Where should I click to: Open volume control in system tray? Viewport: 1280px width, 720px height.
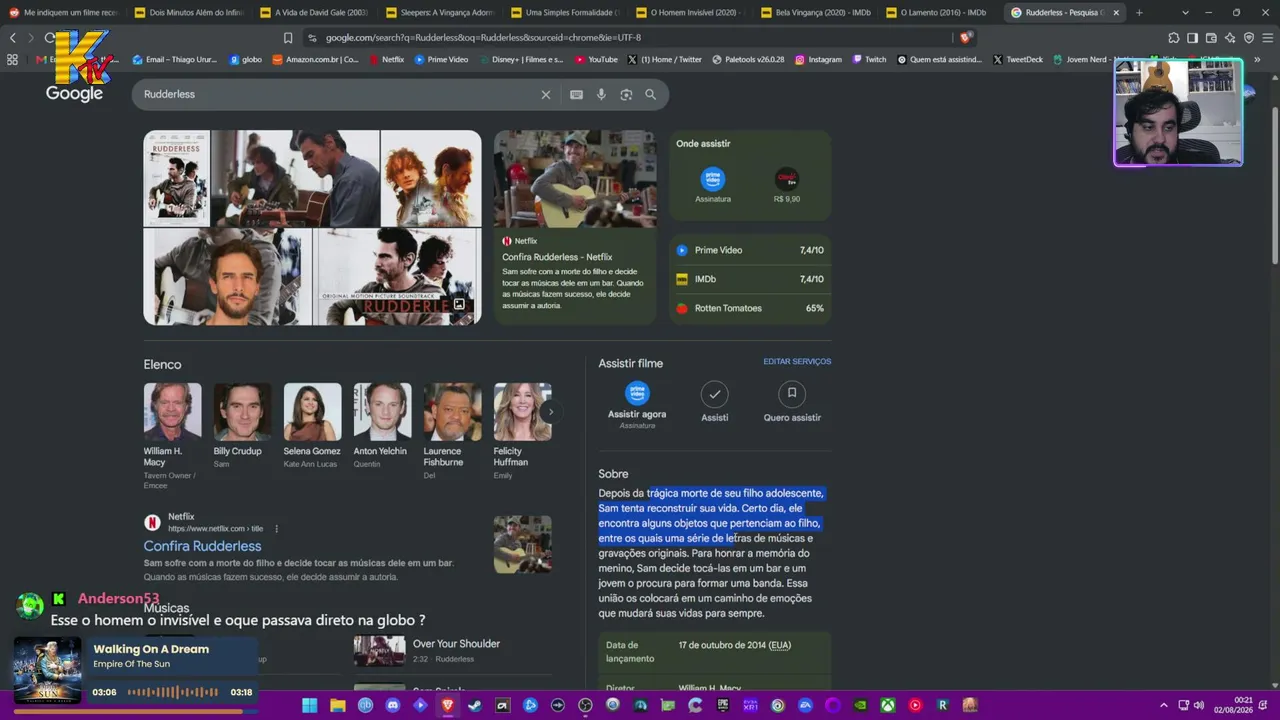1199,705
